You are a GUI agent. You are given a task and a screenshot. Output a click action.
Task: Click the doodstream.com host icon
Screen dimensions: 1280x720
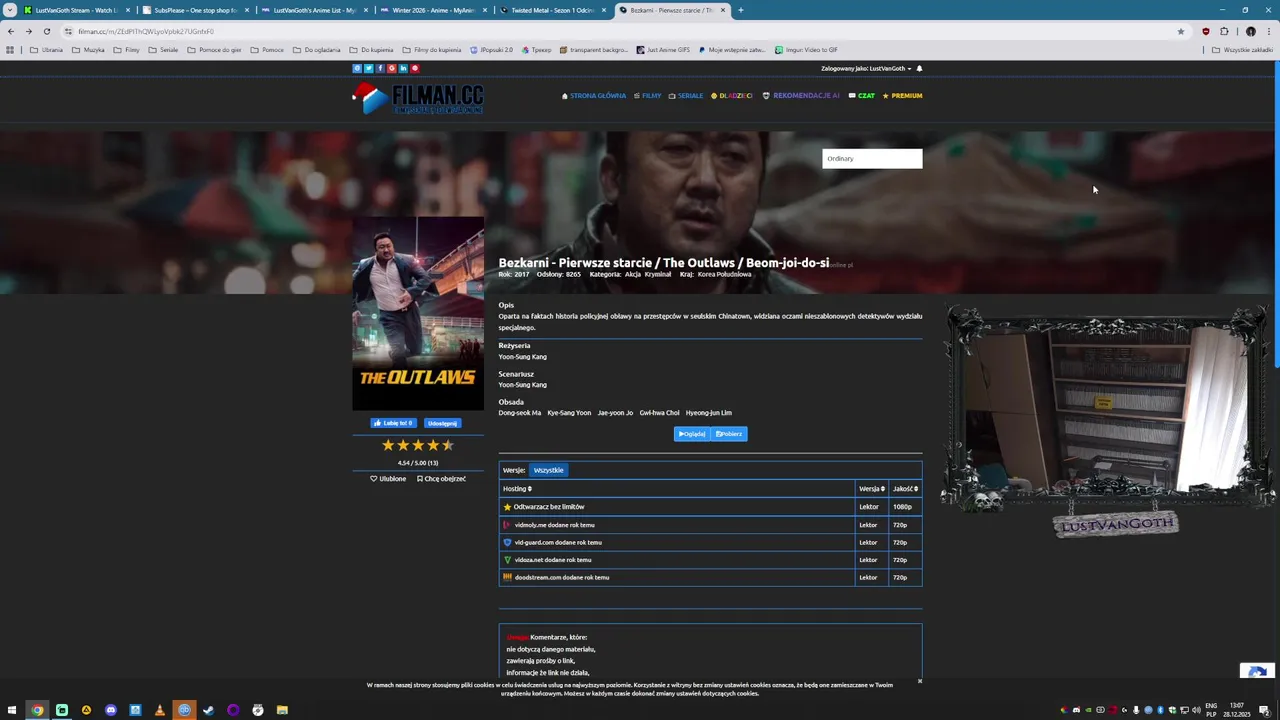click(x=507, y=577)
